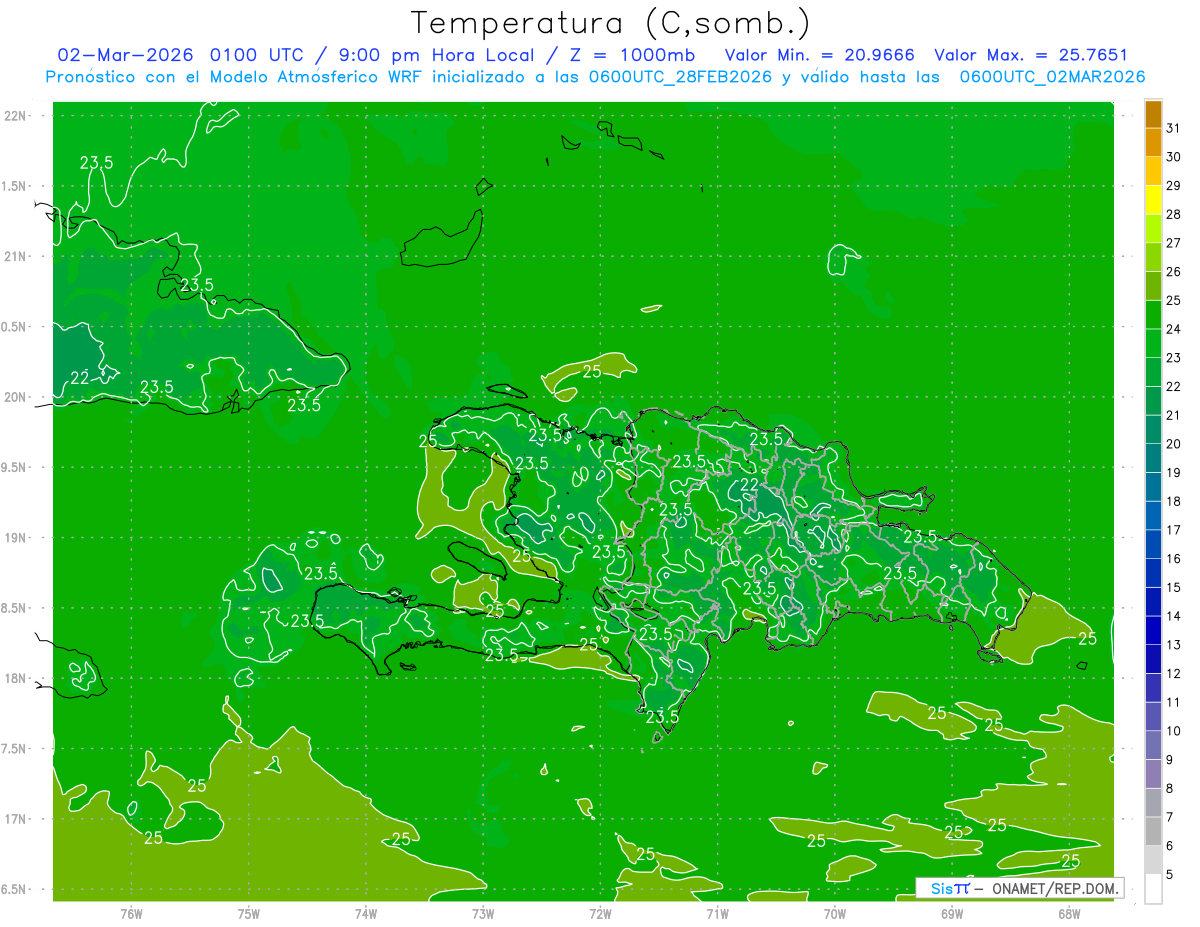The image size is (1200, 927).
Task: Click the '17N' latitude axis label
Action: [x=15, y=819]
